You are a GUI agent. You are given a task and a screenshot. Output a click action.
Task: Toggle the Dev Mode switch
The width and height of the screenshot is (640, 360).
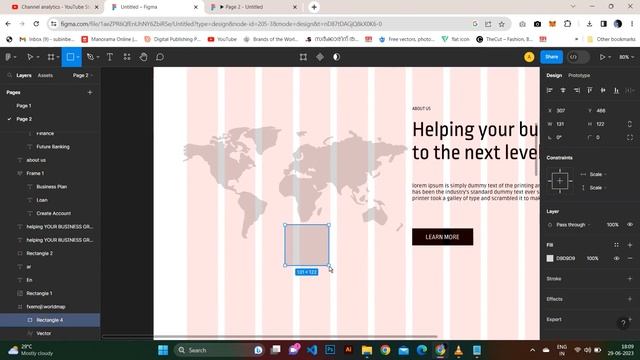click(x=578, y=57)
